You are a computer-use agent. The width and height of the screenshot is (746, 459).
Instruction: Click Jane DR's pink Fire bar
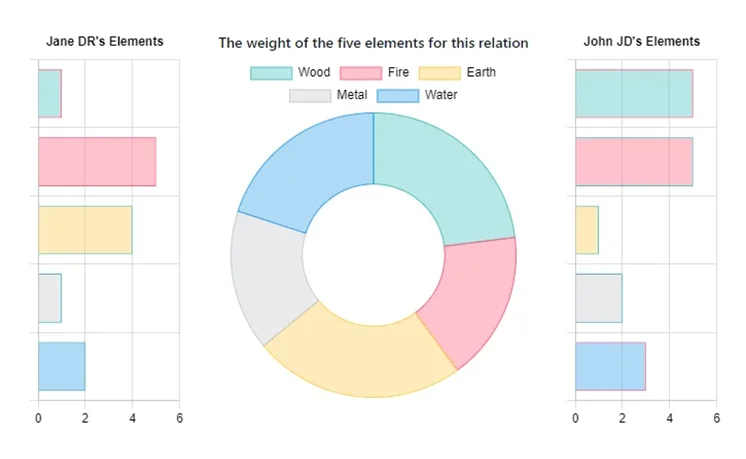pos(97,162)
